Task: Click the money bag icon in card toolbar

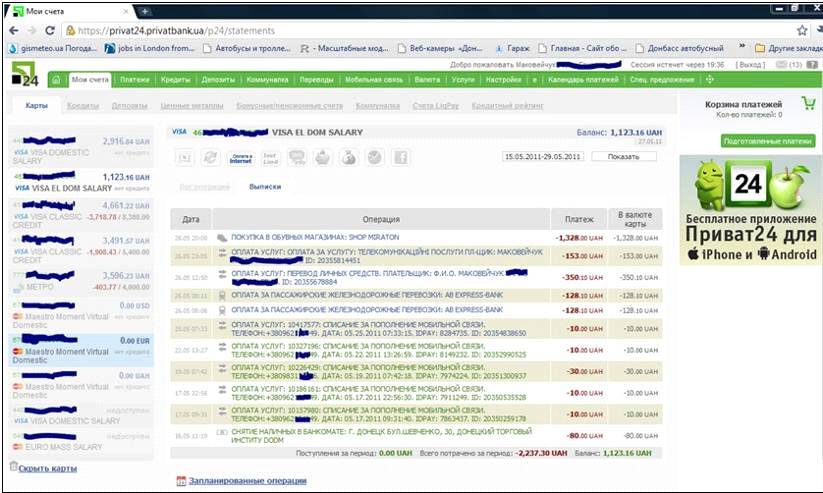Action: [x=347, y=157]
